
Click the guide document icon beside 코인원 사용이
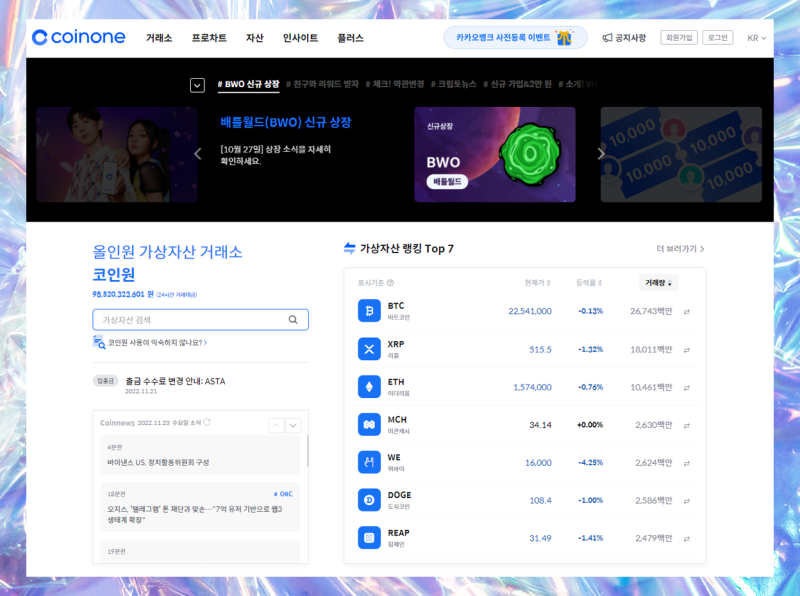(x=99, y=342)
